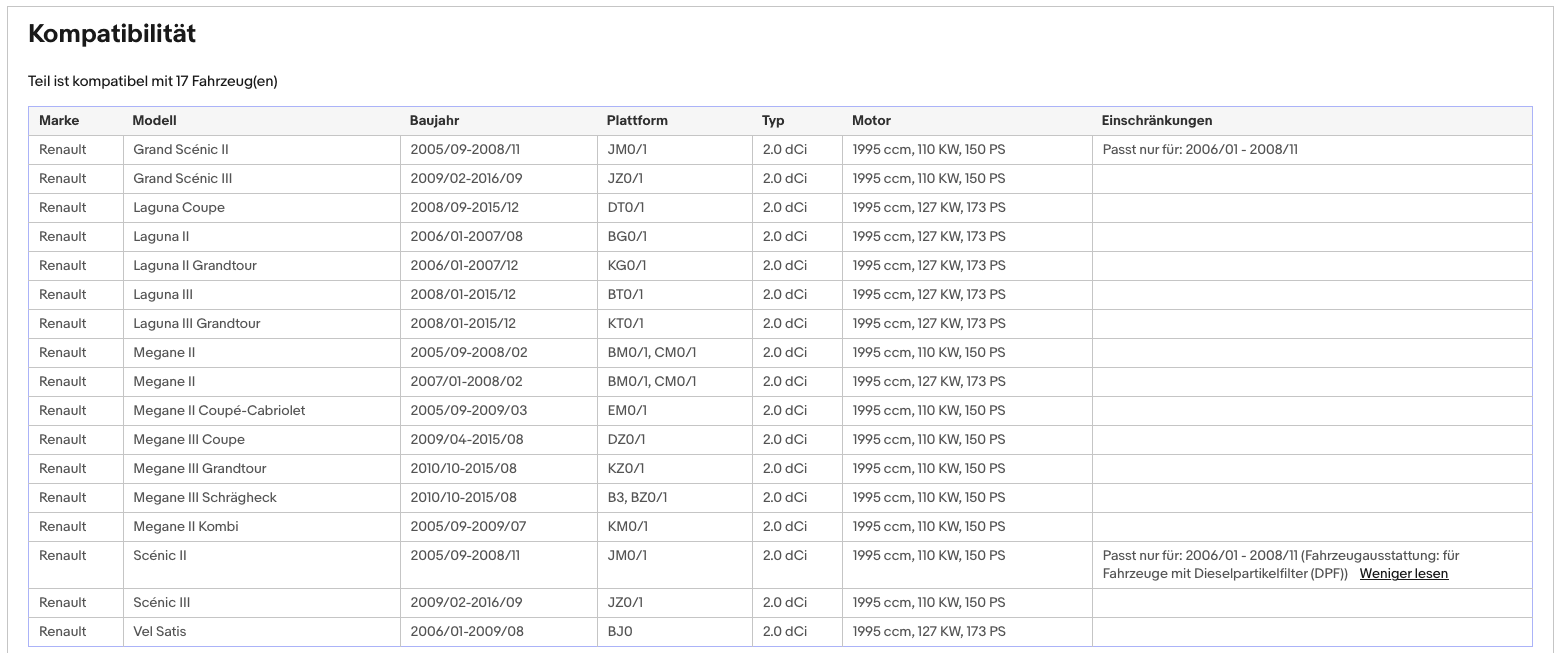The image size is (1561, 653).
Task: Select the 'Scénic III' model cell
Action: click(x=262, y=602)
